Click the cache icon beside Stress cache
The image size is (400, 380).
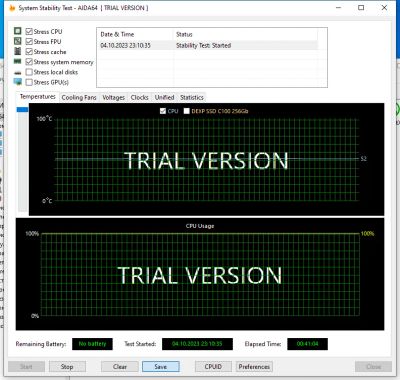pos(18,51)
